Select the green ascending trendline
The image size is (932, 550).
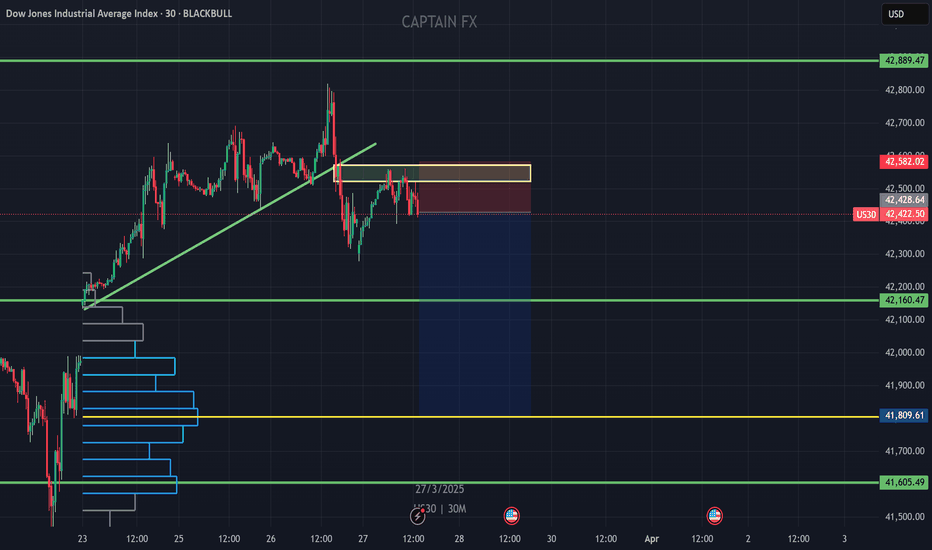click(232, 225)
